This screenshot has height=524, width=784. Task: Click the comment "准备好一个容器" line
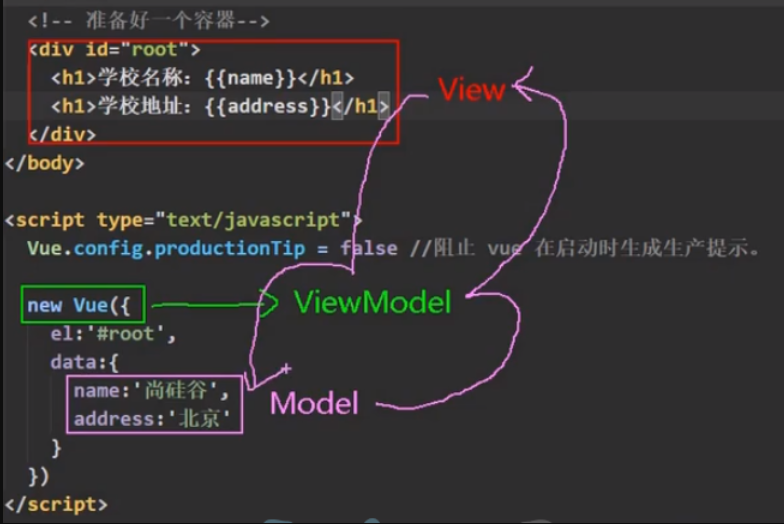(x=149, y=21)
